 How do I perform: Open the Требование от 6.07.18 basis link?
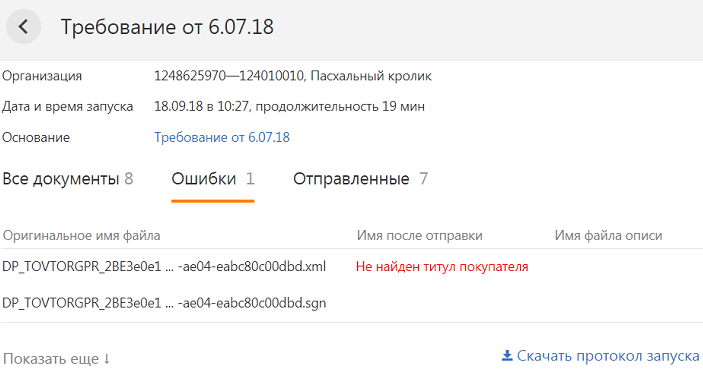pos(222,137)
